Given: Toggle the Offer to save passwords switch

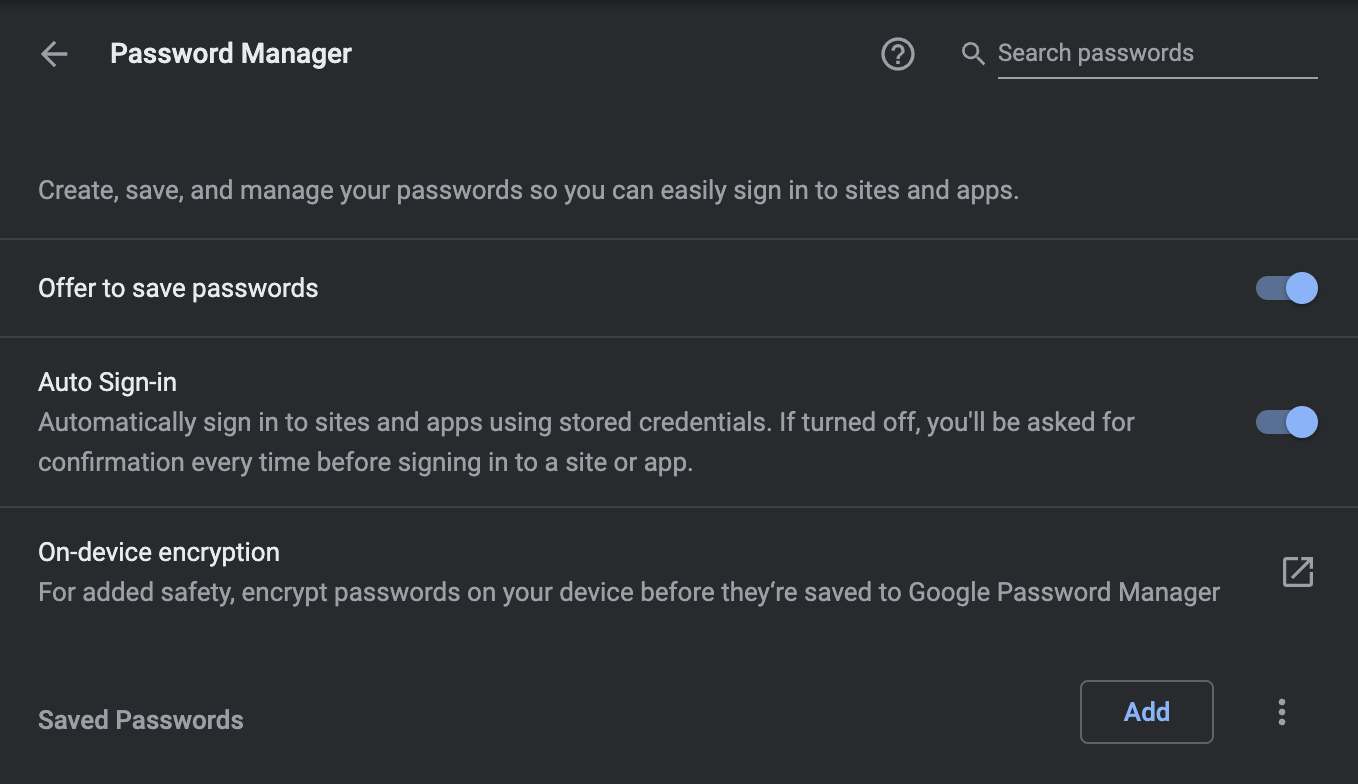Looking at the screenshot, I should click(1285, 288).
